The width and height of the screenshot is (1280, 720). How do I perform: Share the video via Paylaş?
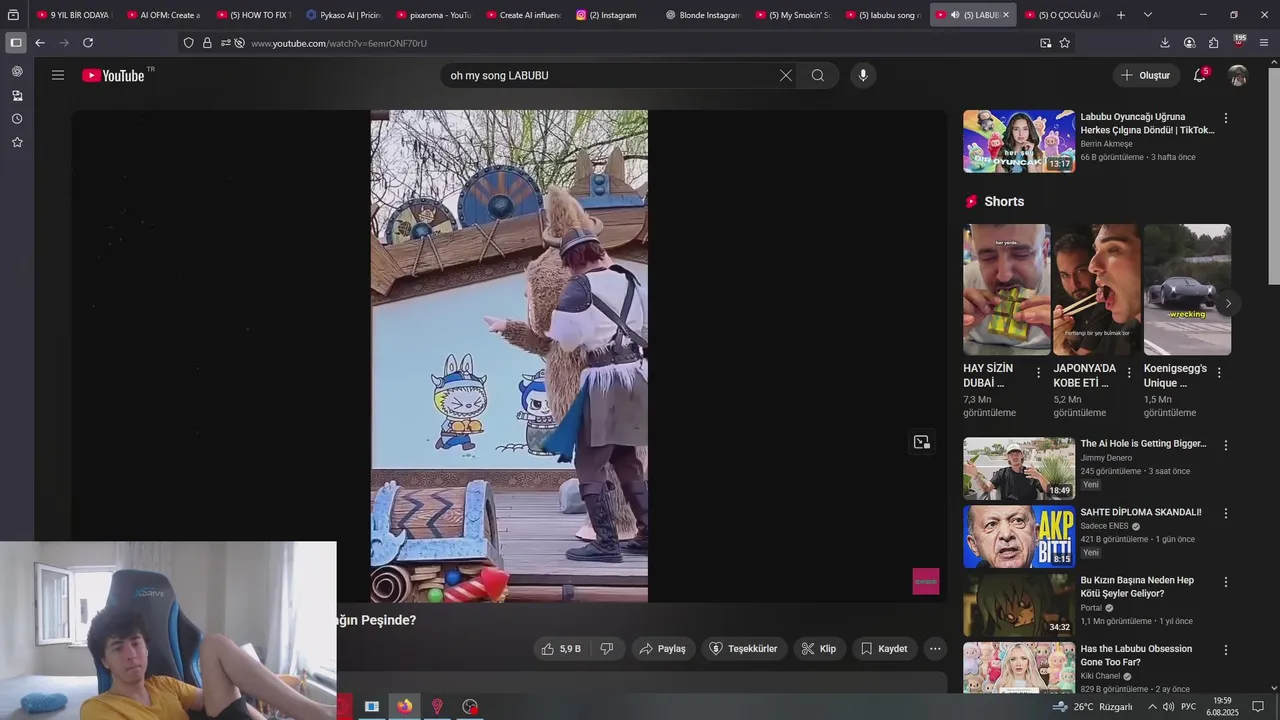[x=662, y=649]
